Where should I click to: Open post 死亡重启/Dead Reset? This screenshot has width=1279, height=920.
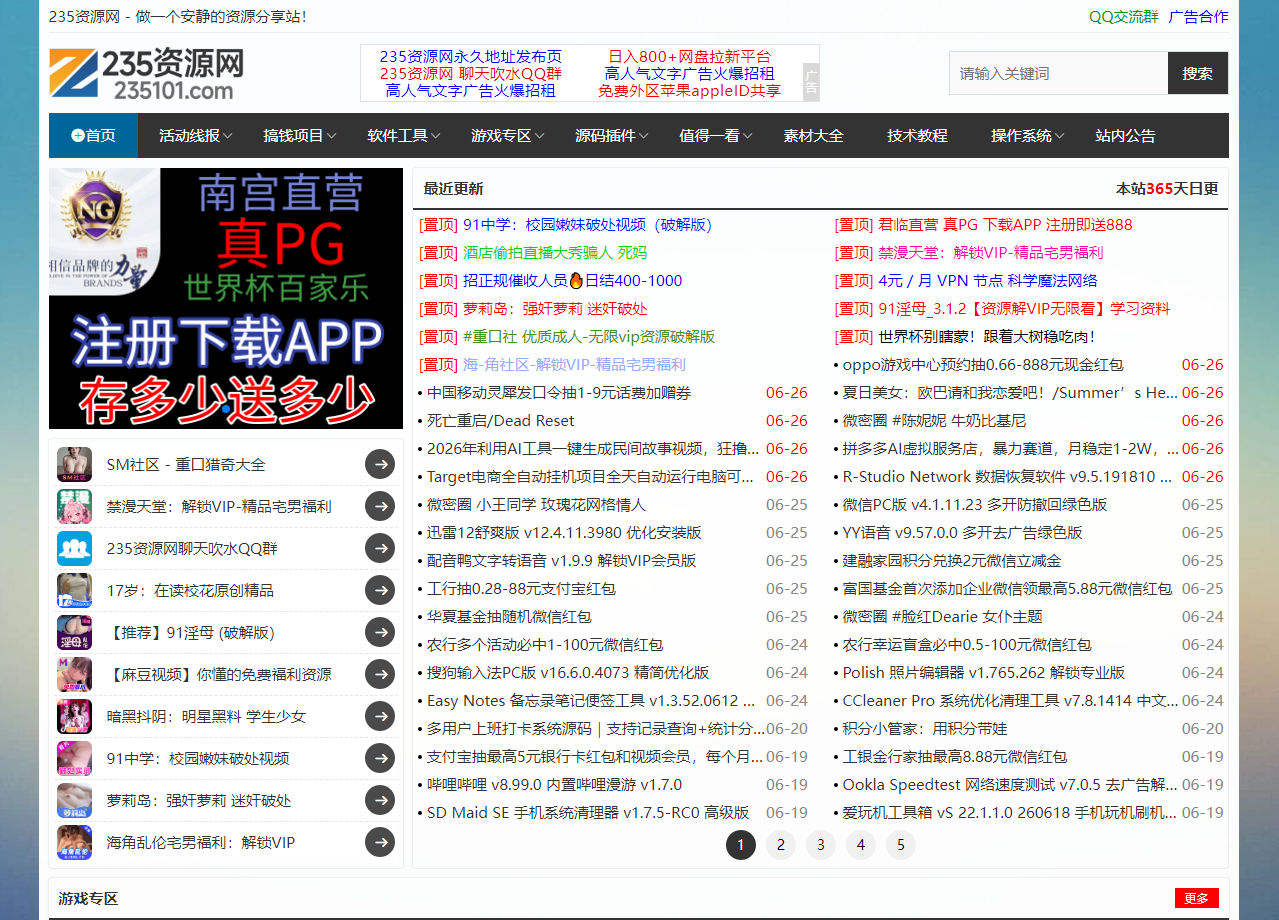tap(501, 421)
